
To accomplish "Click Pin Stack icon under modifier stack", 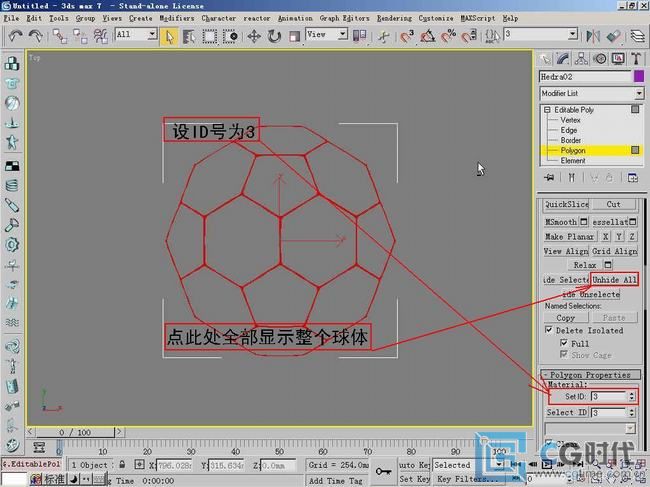I will (x=550, y=178).
